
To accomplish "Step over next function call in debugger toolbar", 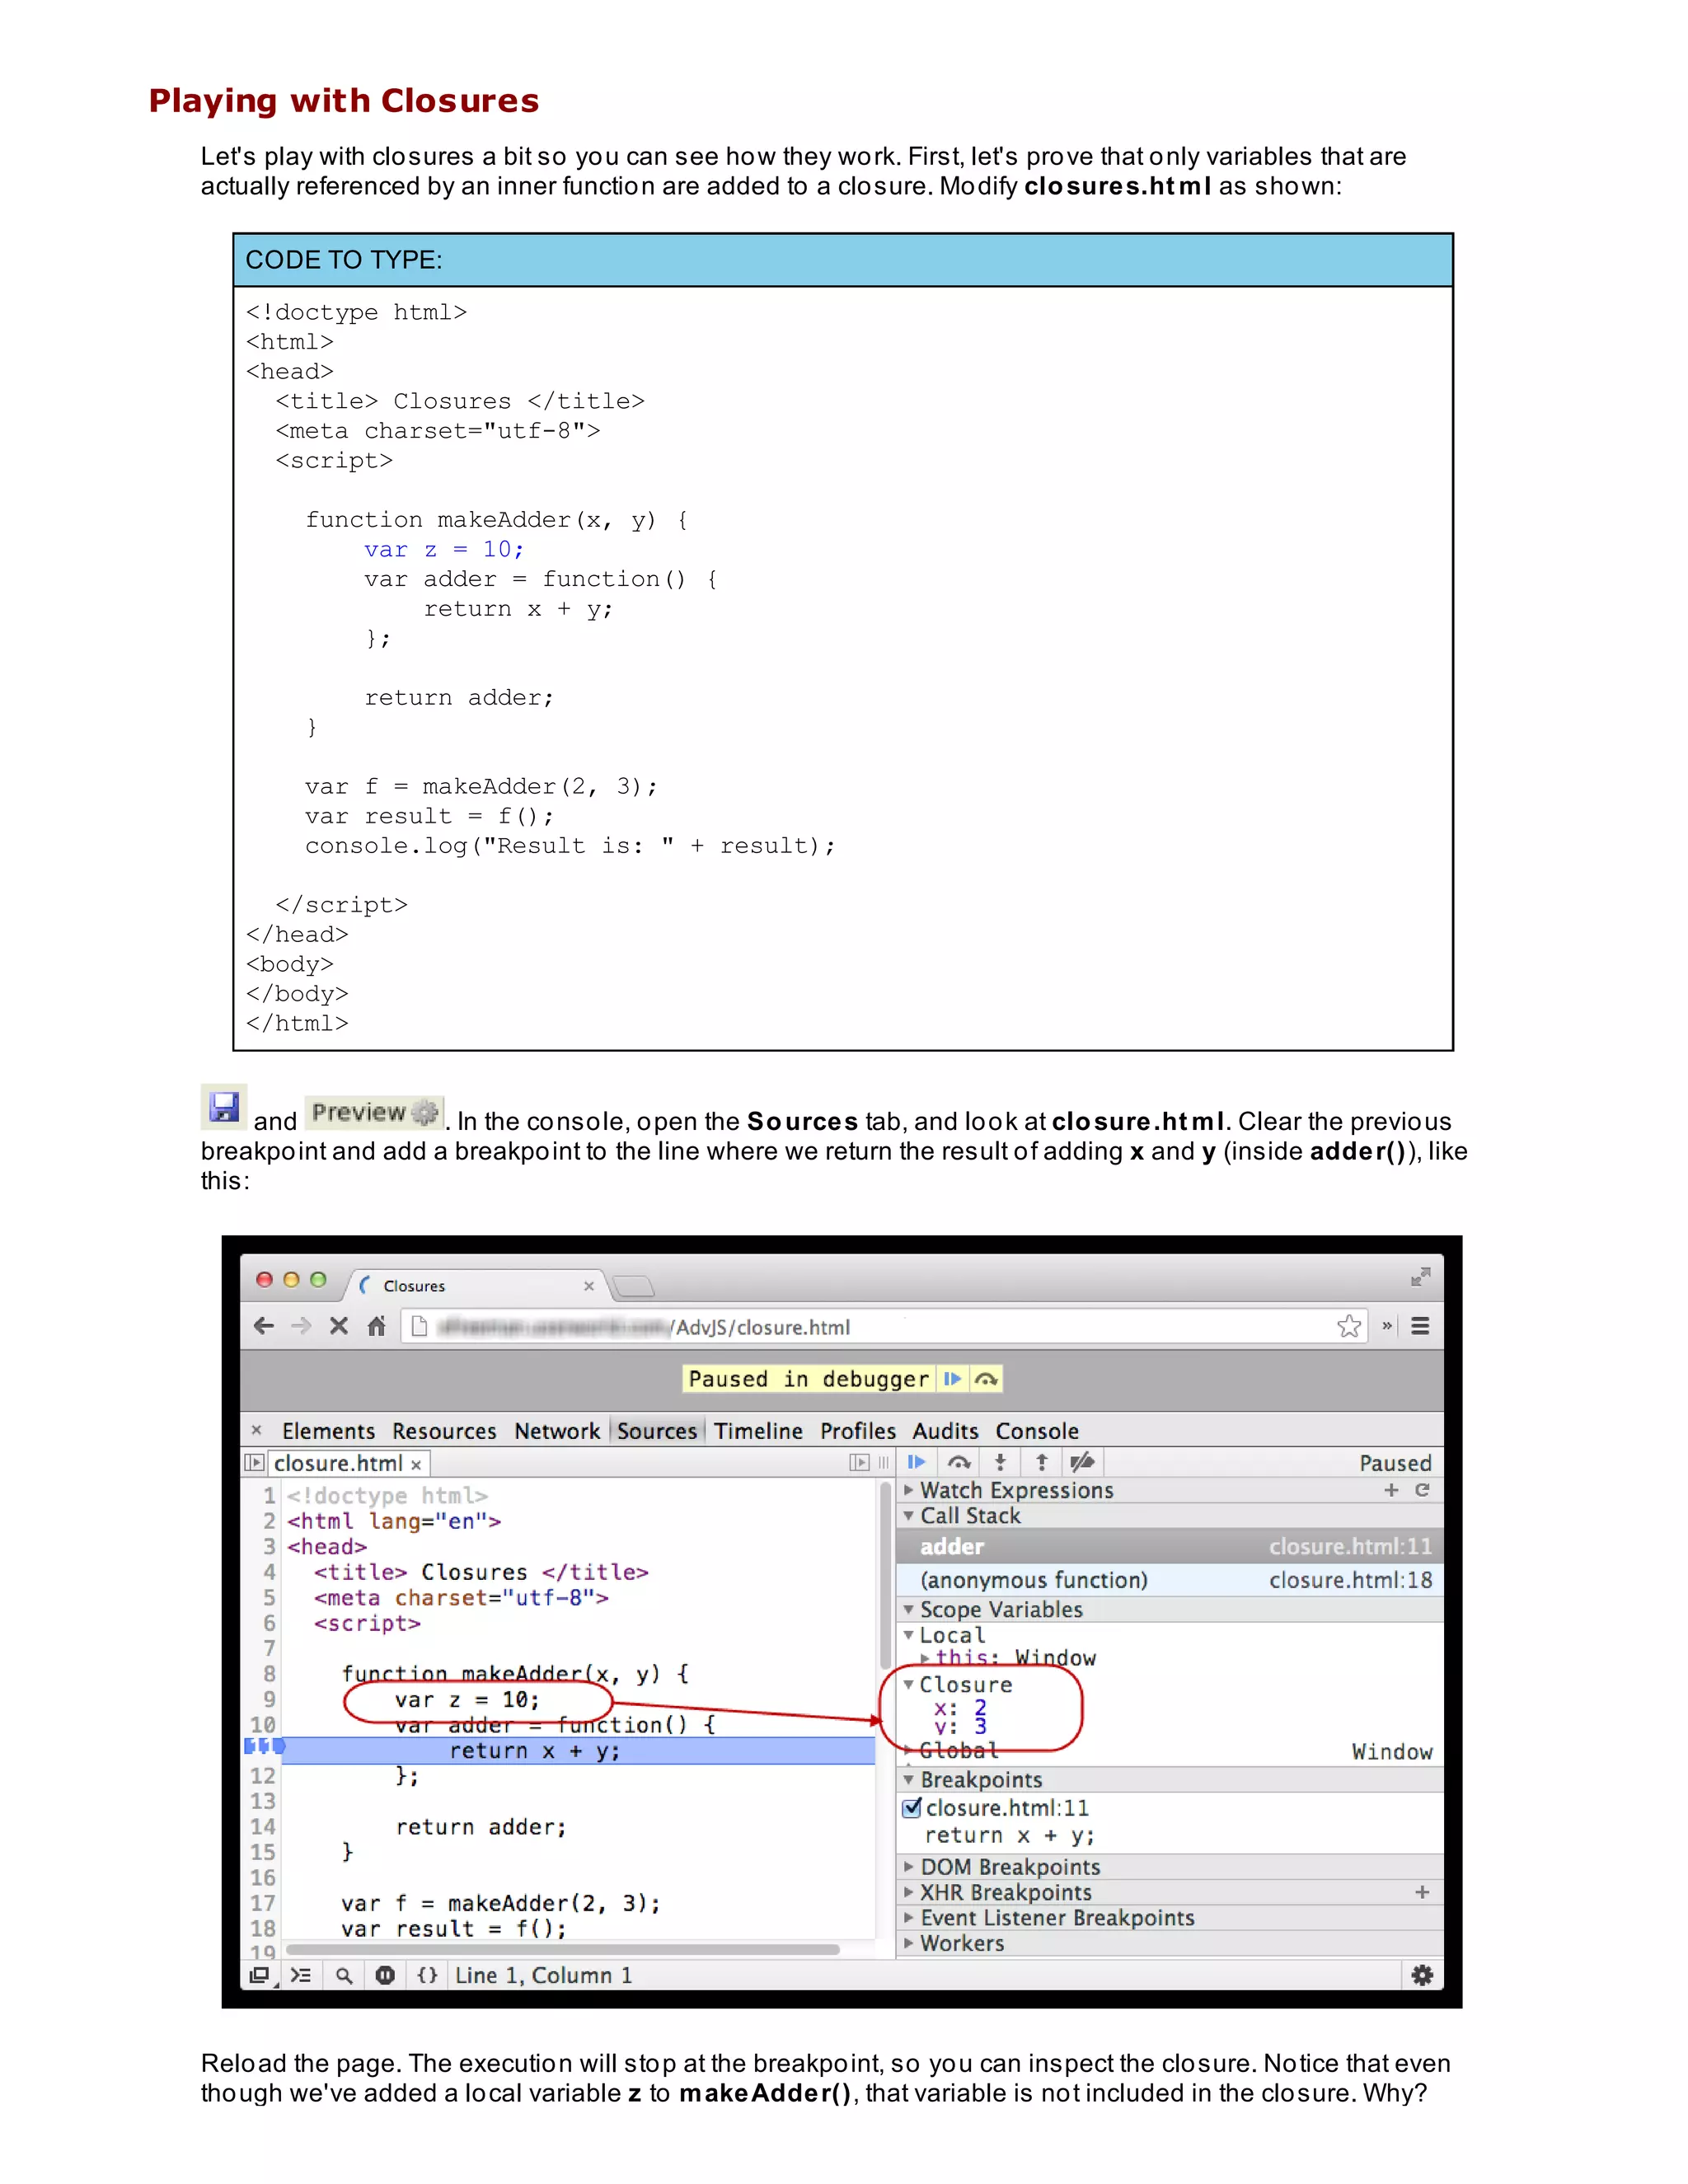I will click(x=959, y=1462).
